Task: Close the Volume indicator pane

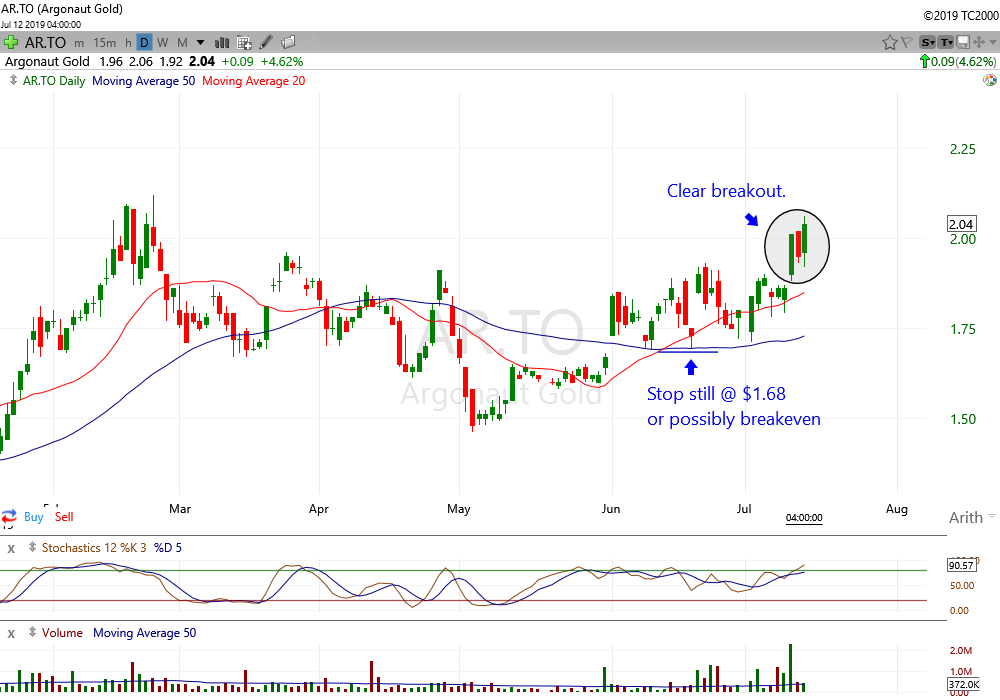Action: tap(11, 634)
